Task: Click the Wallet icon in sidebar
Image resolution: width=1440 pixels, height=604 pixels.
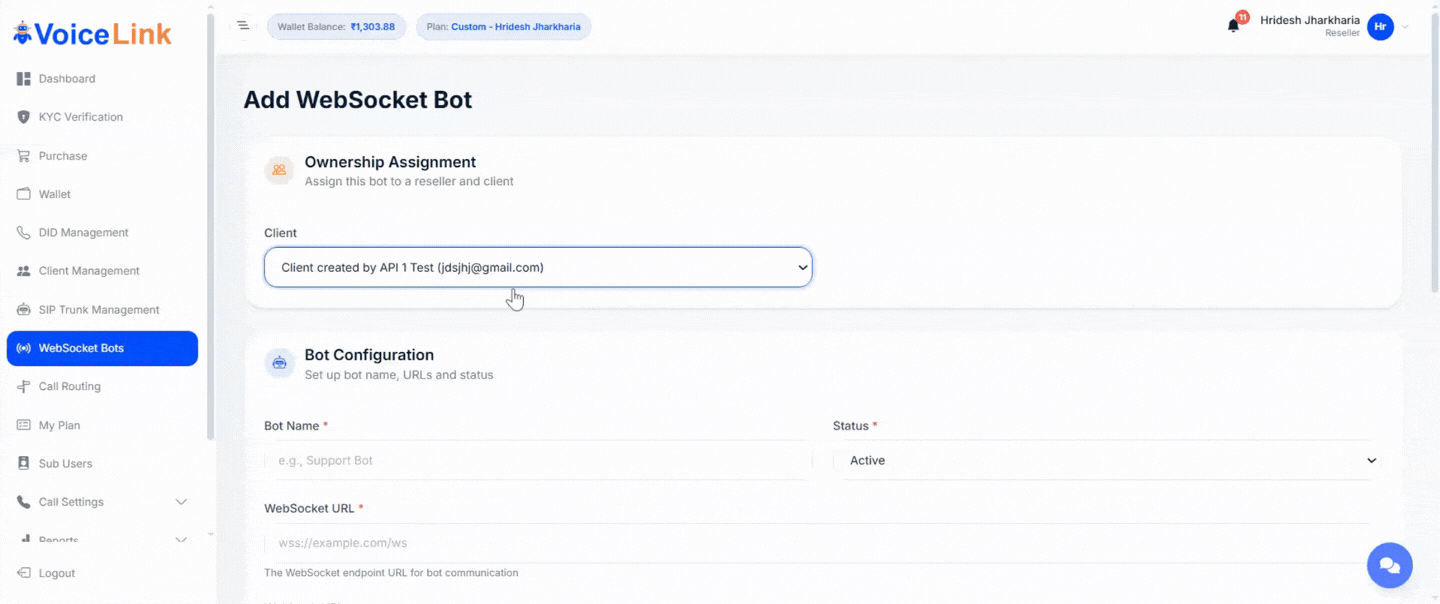Action: [x=24, y=194]
